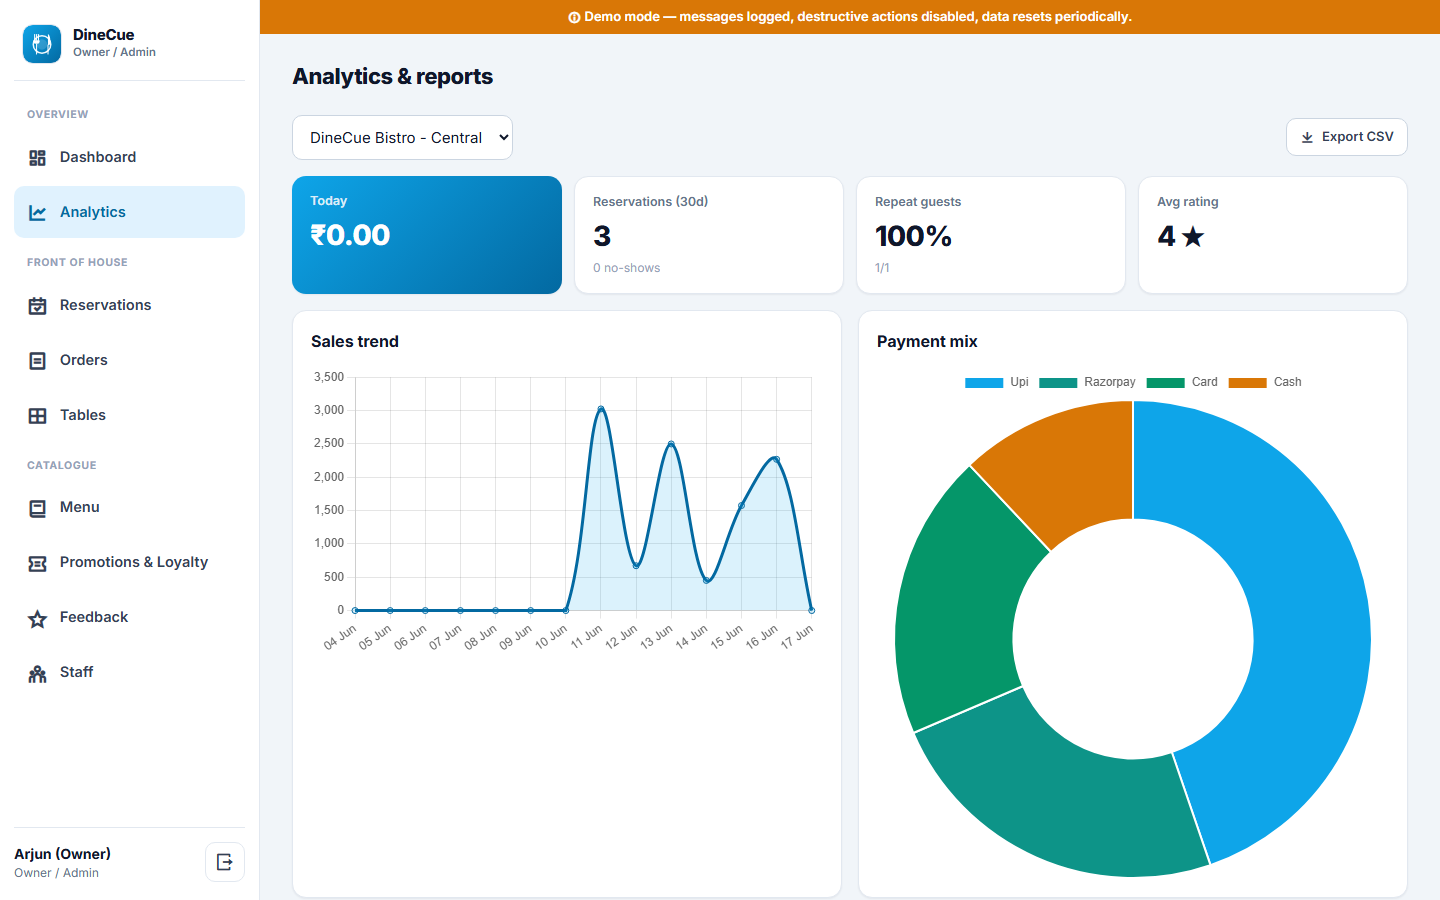Open the DineCue Bistro - Central location dropdown

coord(402,138)
